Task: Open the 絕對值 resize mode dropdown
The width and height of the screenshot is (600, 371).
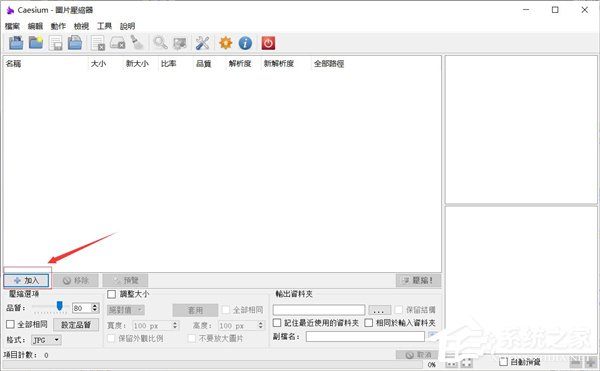Action: pyautogui.click(x=126, y=310)
